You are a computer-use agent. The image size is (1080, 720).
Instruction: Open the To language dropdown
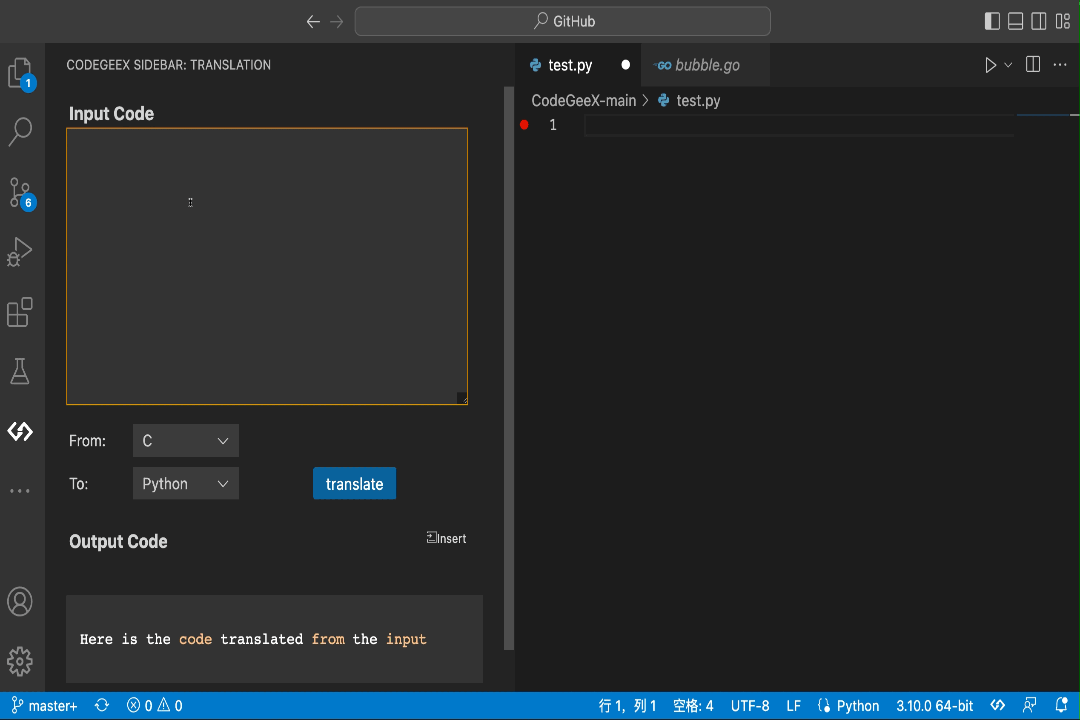(186, 484)
